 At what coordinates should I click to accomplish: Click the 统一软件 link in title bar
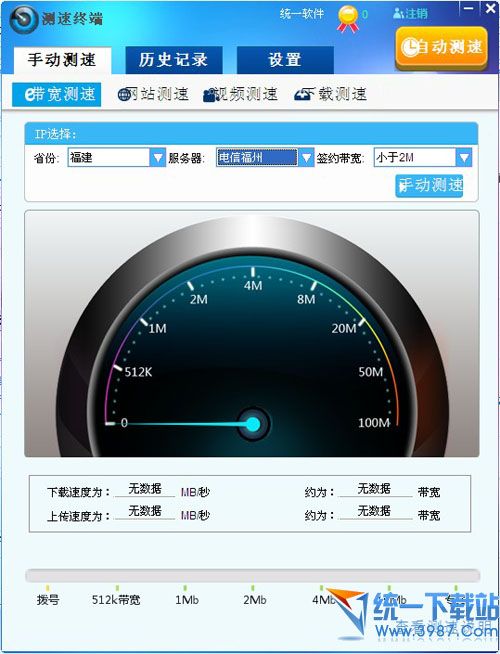coord(302,14)
